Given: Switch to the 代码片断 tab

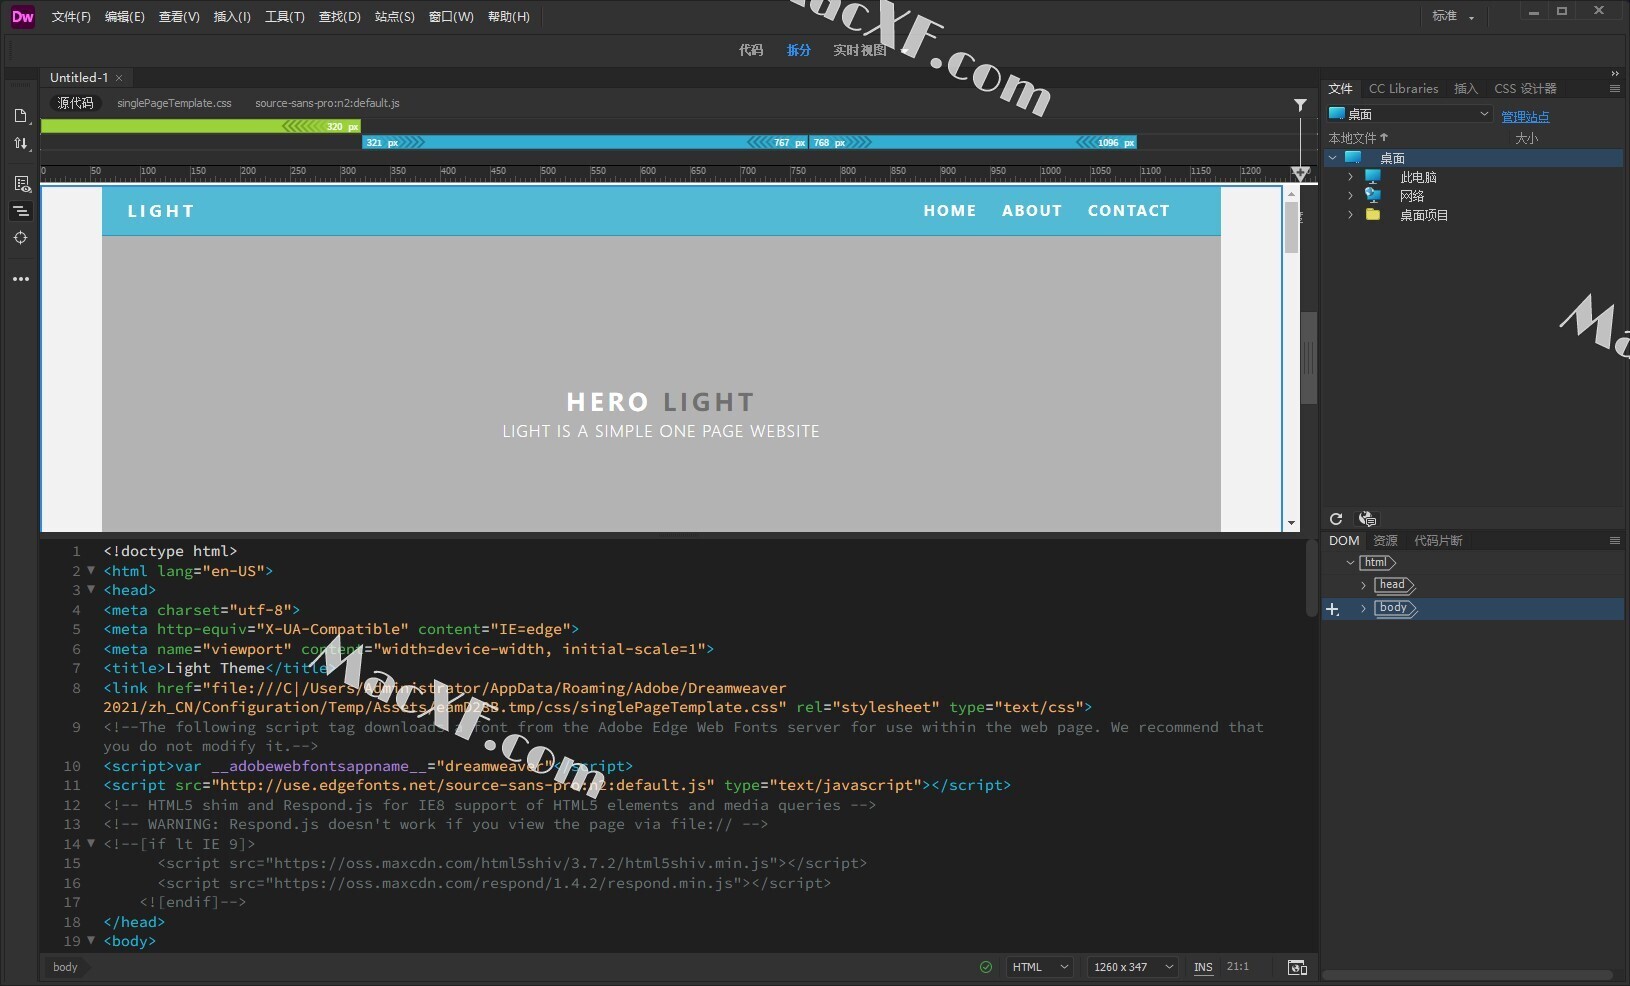Looking at the screenshot, I should click(1438, 541).
